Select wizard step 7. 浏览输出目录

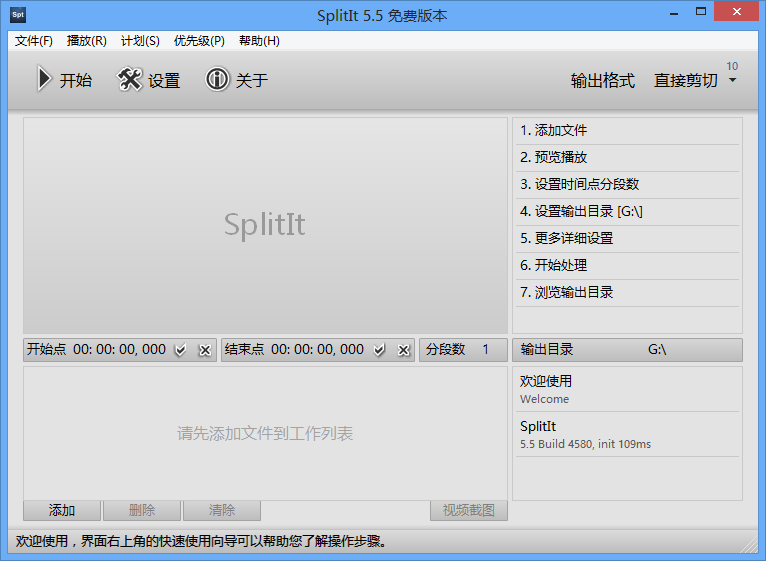[x=566, y=292]
